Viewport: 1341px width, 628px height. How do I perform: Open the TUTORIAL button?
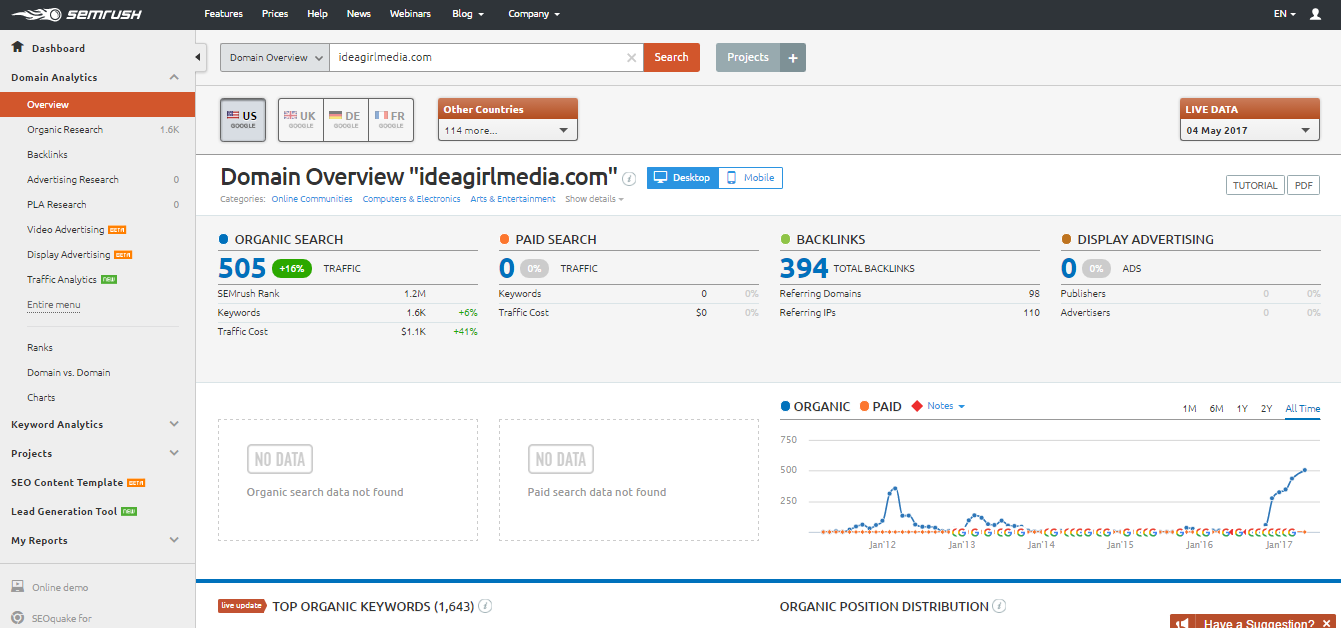click(x=1255, y=185)
